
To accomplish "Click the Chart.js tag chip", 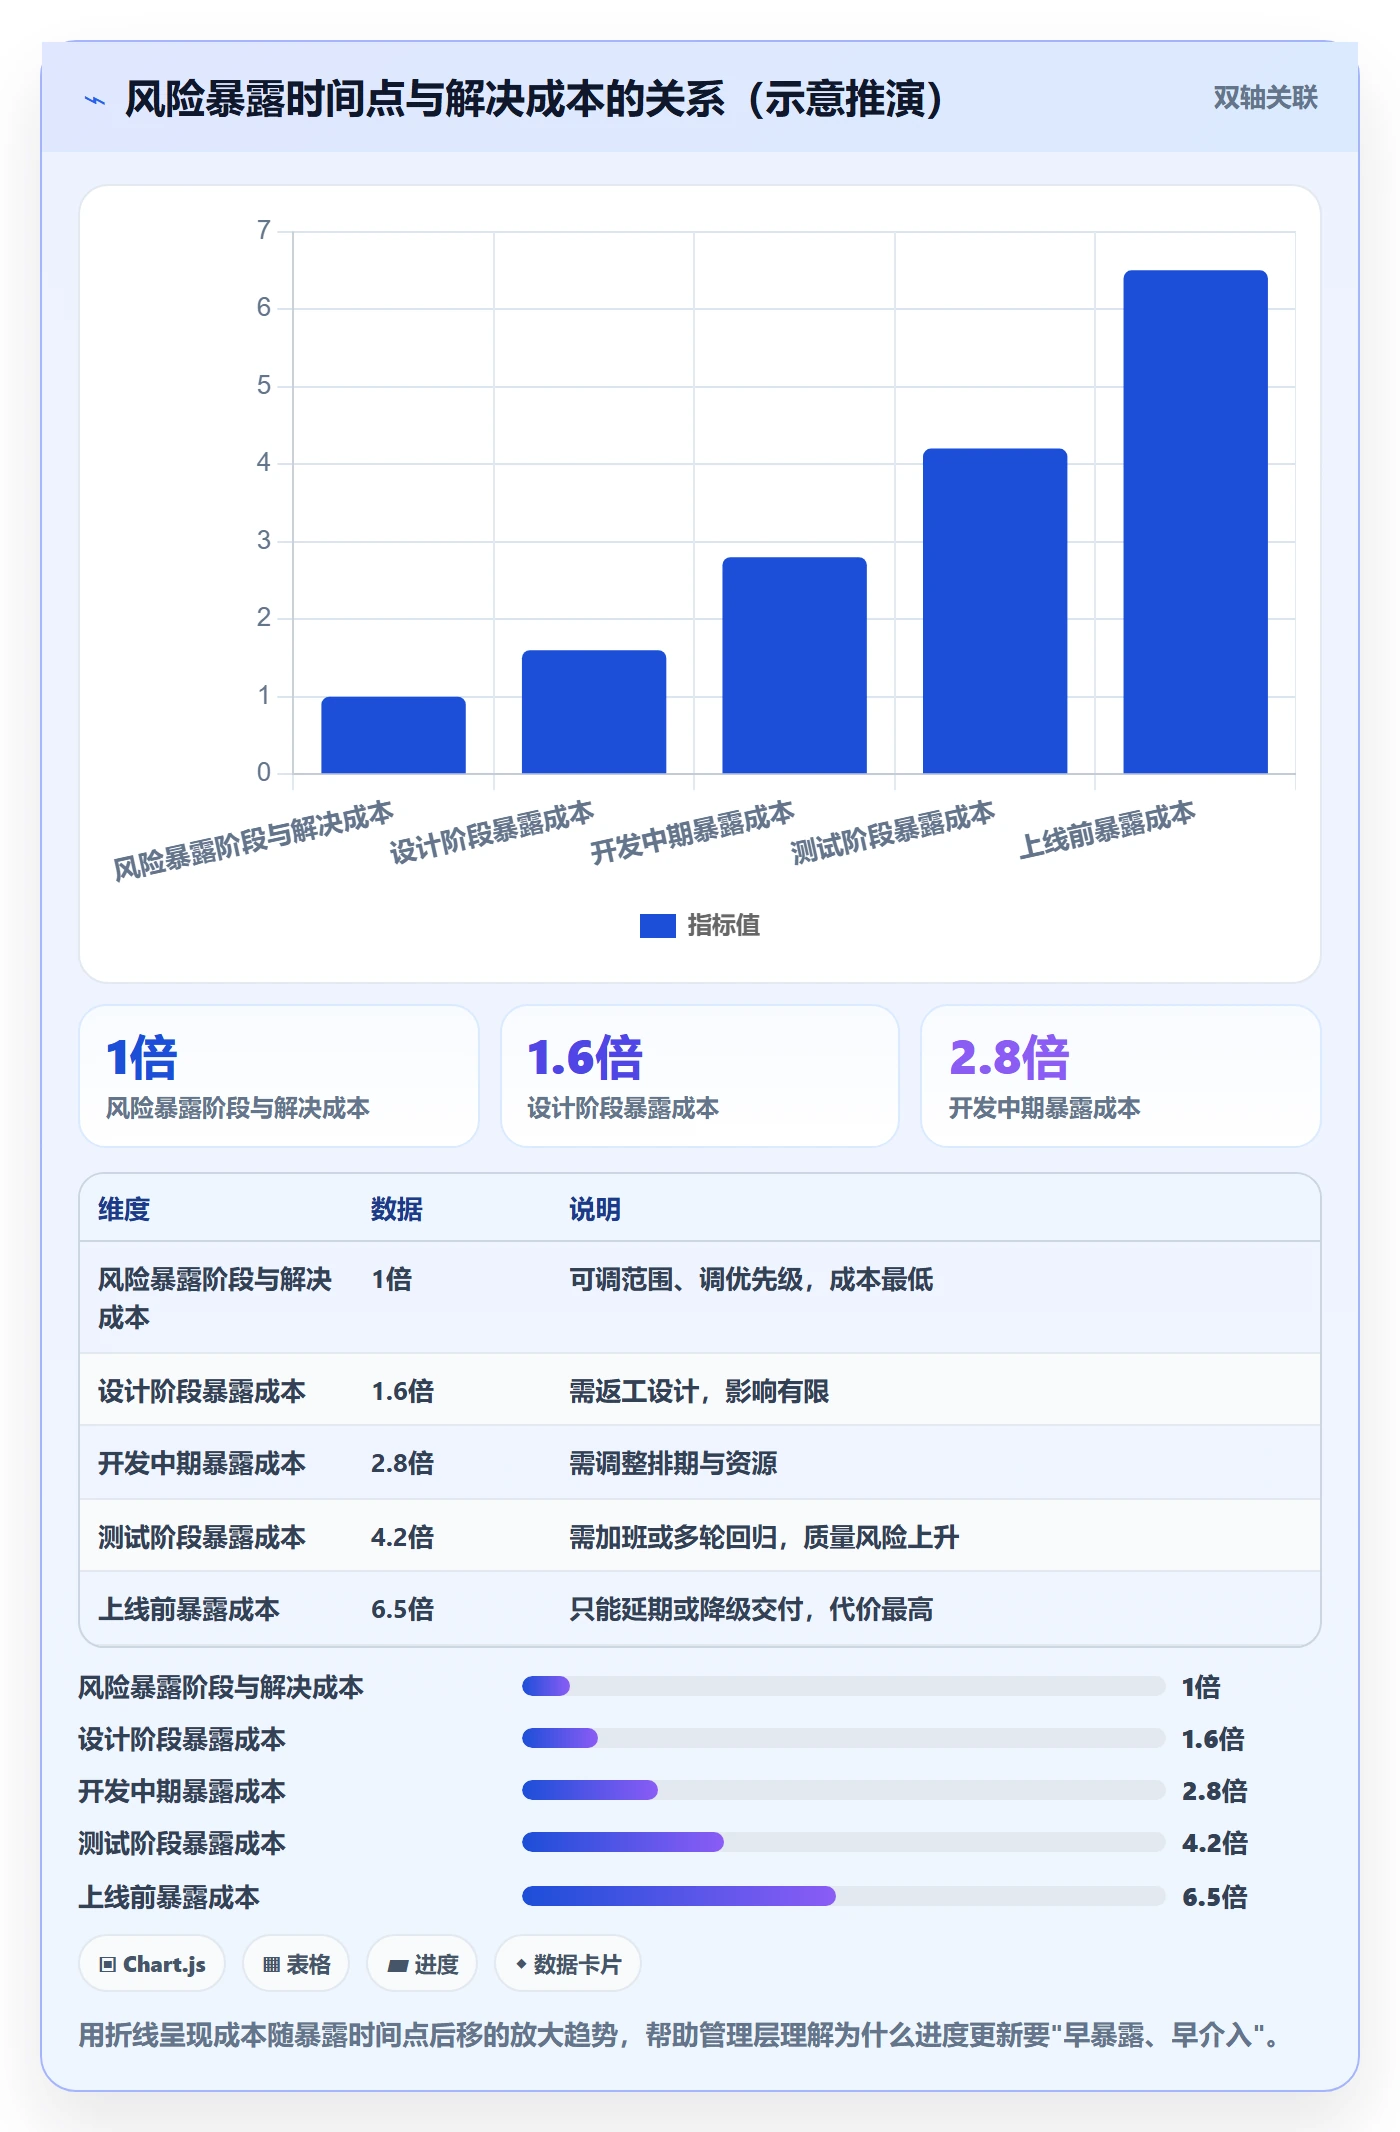I will click(x=152, y=1964).
